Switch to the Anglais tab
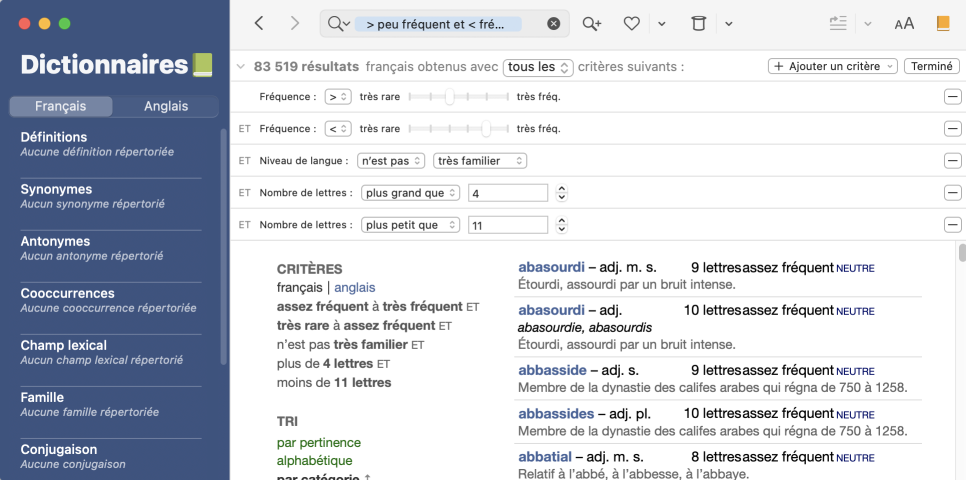This screenshot has height=480, width=966. click(x=166, y=106)
